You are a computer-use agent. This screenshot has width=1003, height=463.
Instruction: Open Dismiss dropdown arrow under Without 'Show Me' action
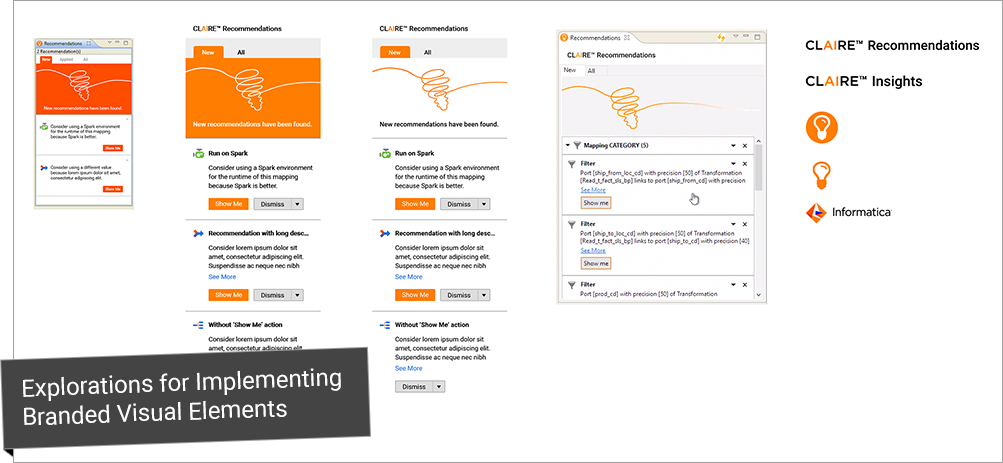pos(438,387)
